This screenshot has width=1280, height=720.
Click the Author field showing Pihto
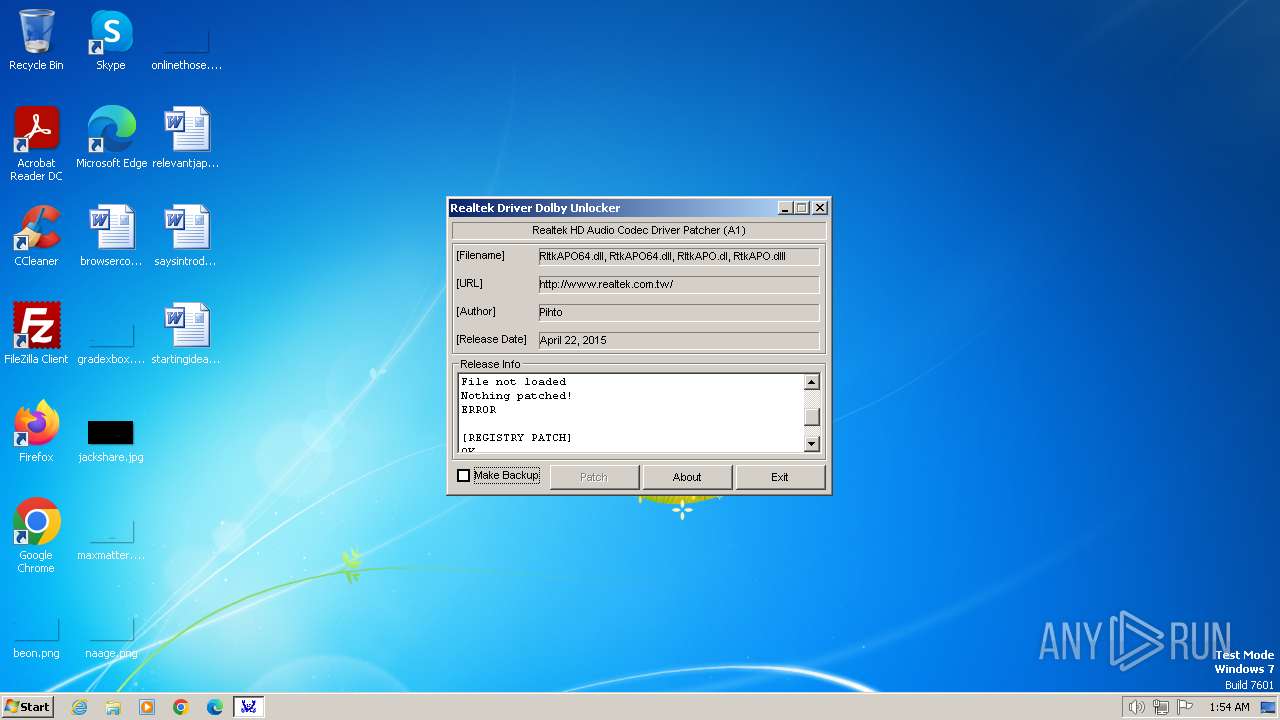pos(679,312)
